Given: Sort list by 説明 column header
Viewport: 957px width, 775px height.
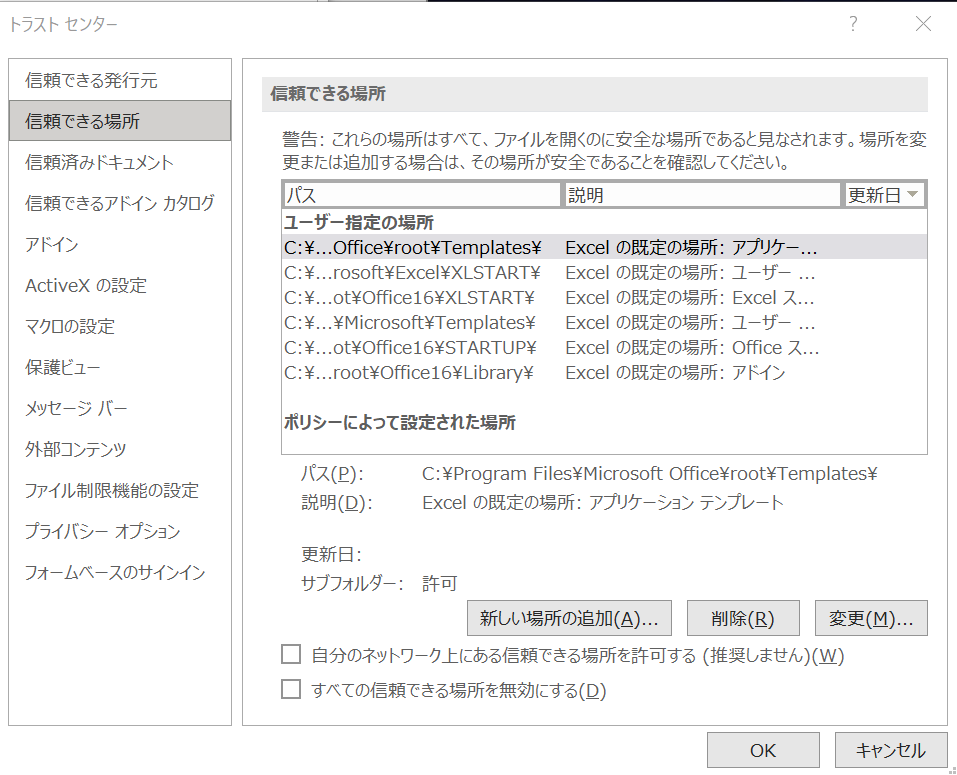Looking at the screenshot, I should tap(702, 195).
